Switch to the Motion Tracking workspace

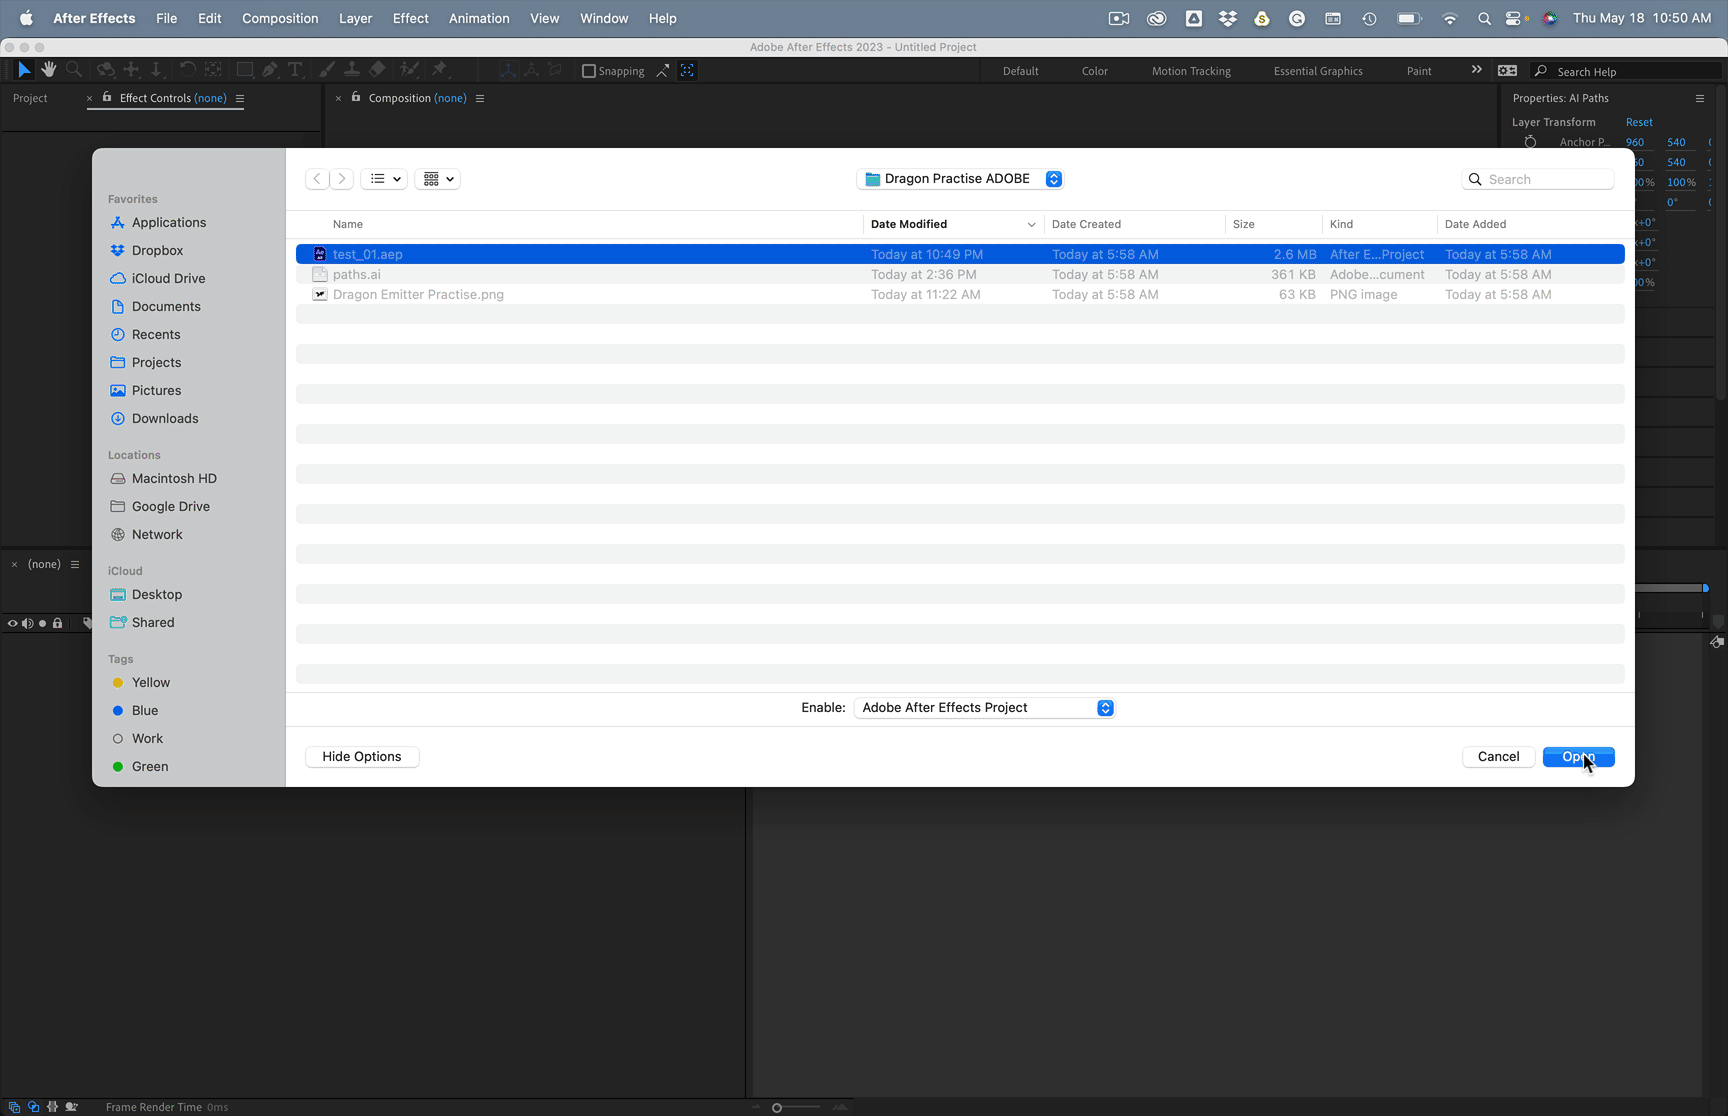(x=1191, y=71)
